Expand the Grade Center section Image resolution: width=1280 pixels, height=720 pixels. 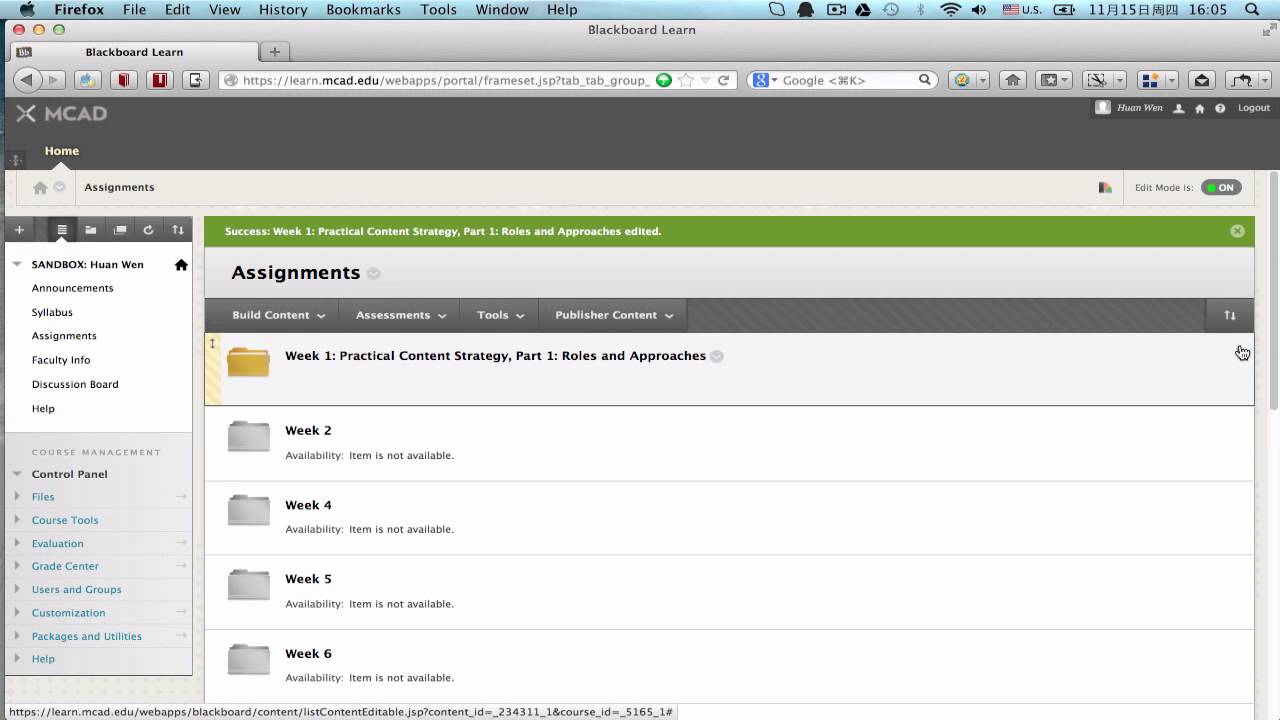click(x=65, y=566)
